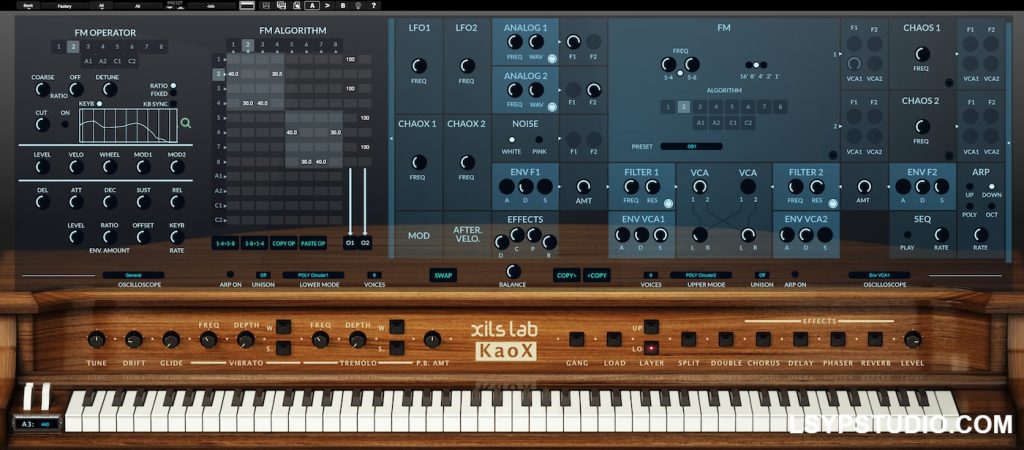Select PINK noise LED
1024x450 pixels.
coord(539,139)
